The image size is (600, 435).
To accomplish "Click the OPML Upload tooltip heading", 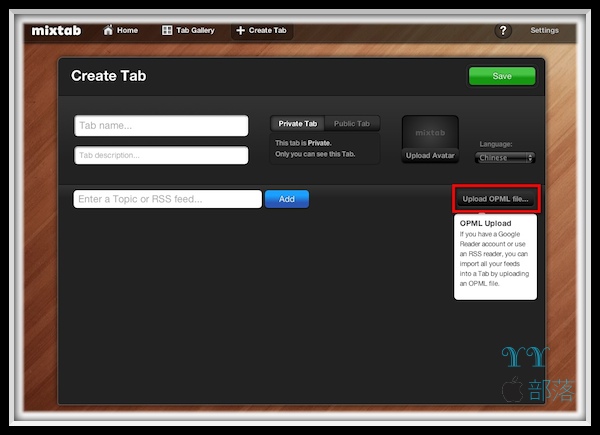I will coord(485,223).
